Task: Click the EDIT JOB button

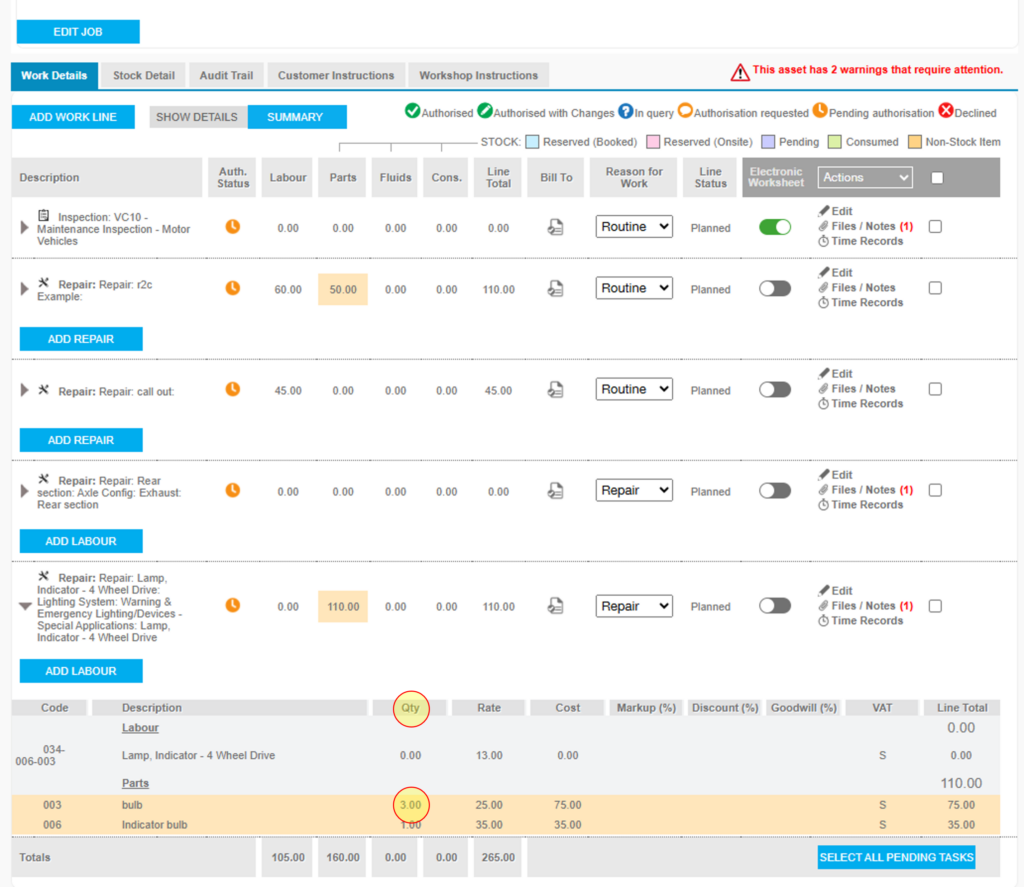Action: pos(78,31)
